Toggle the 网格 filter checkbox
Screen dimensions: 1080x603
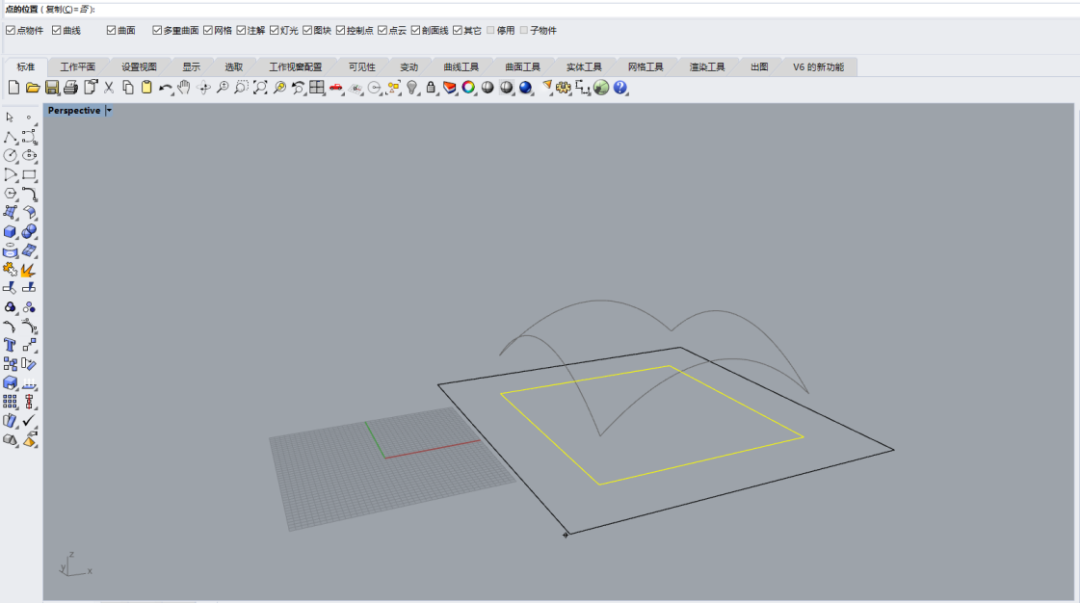point(208,31)
